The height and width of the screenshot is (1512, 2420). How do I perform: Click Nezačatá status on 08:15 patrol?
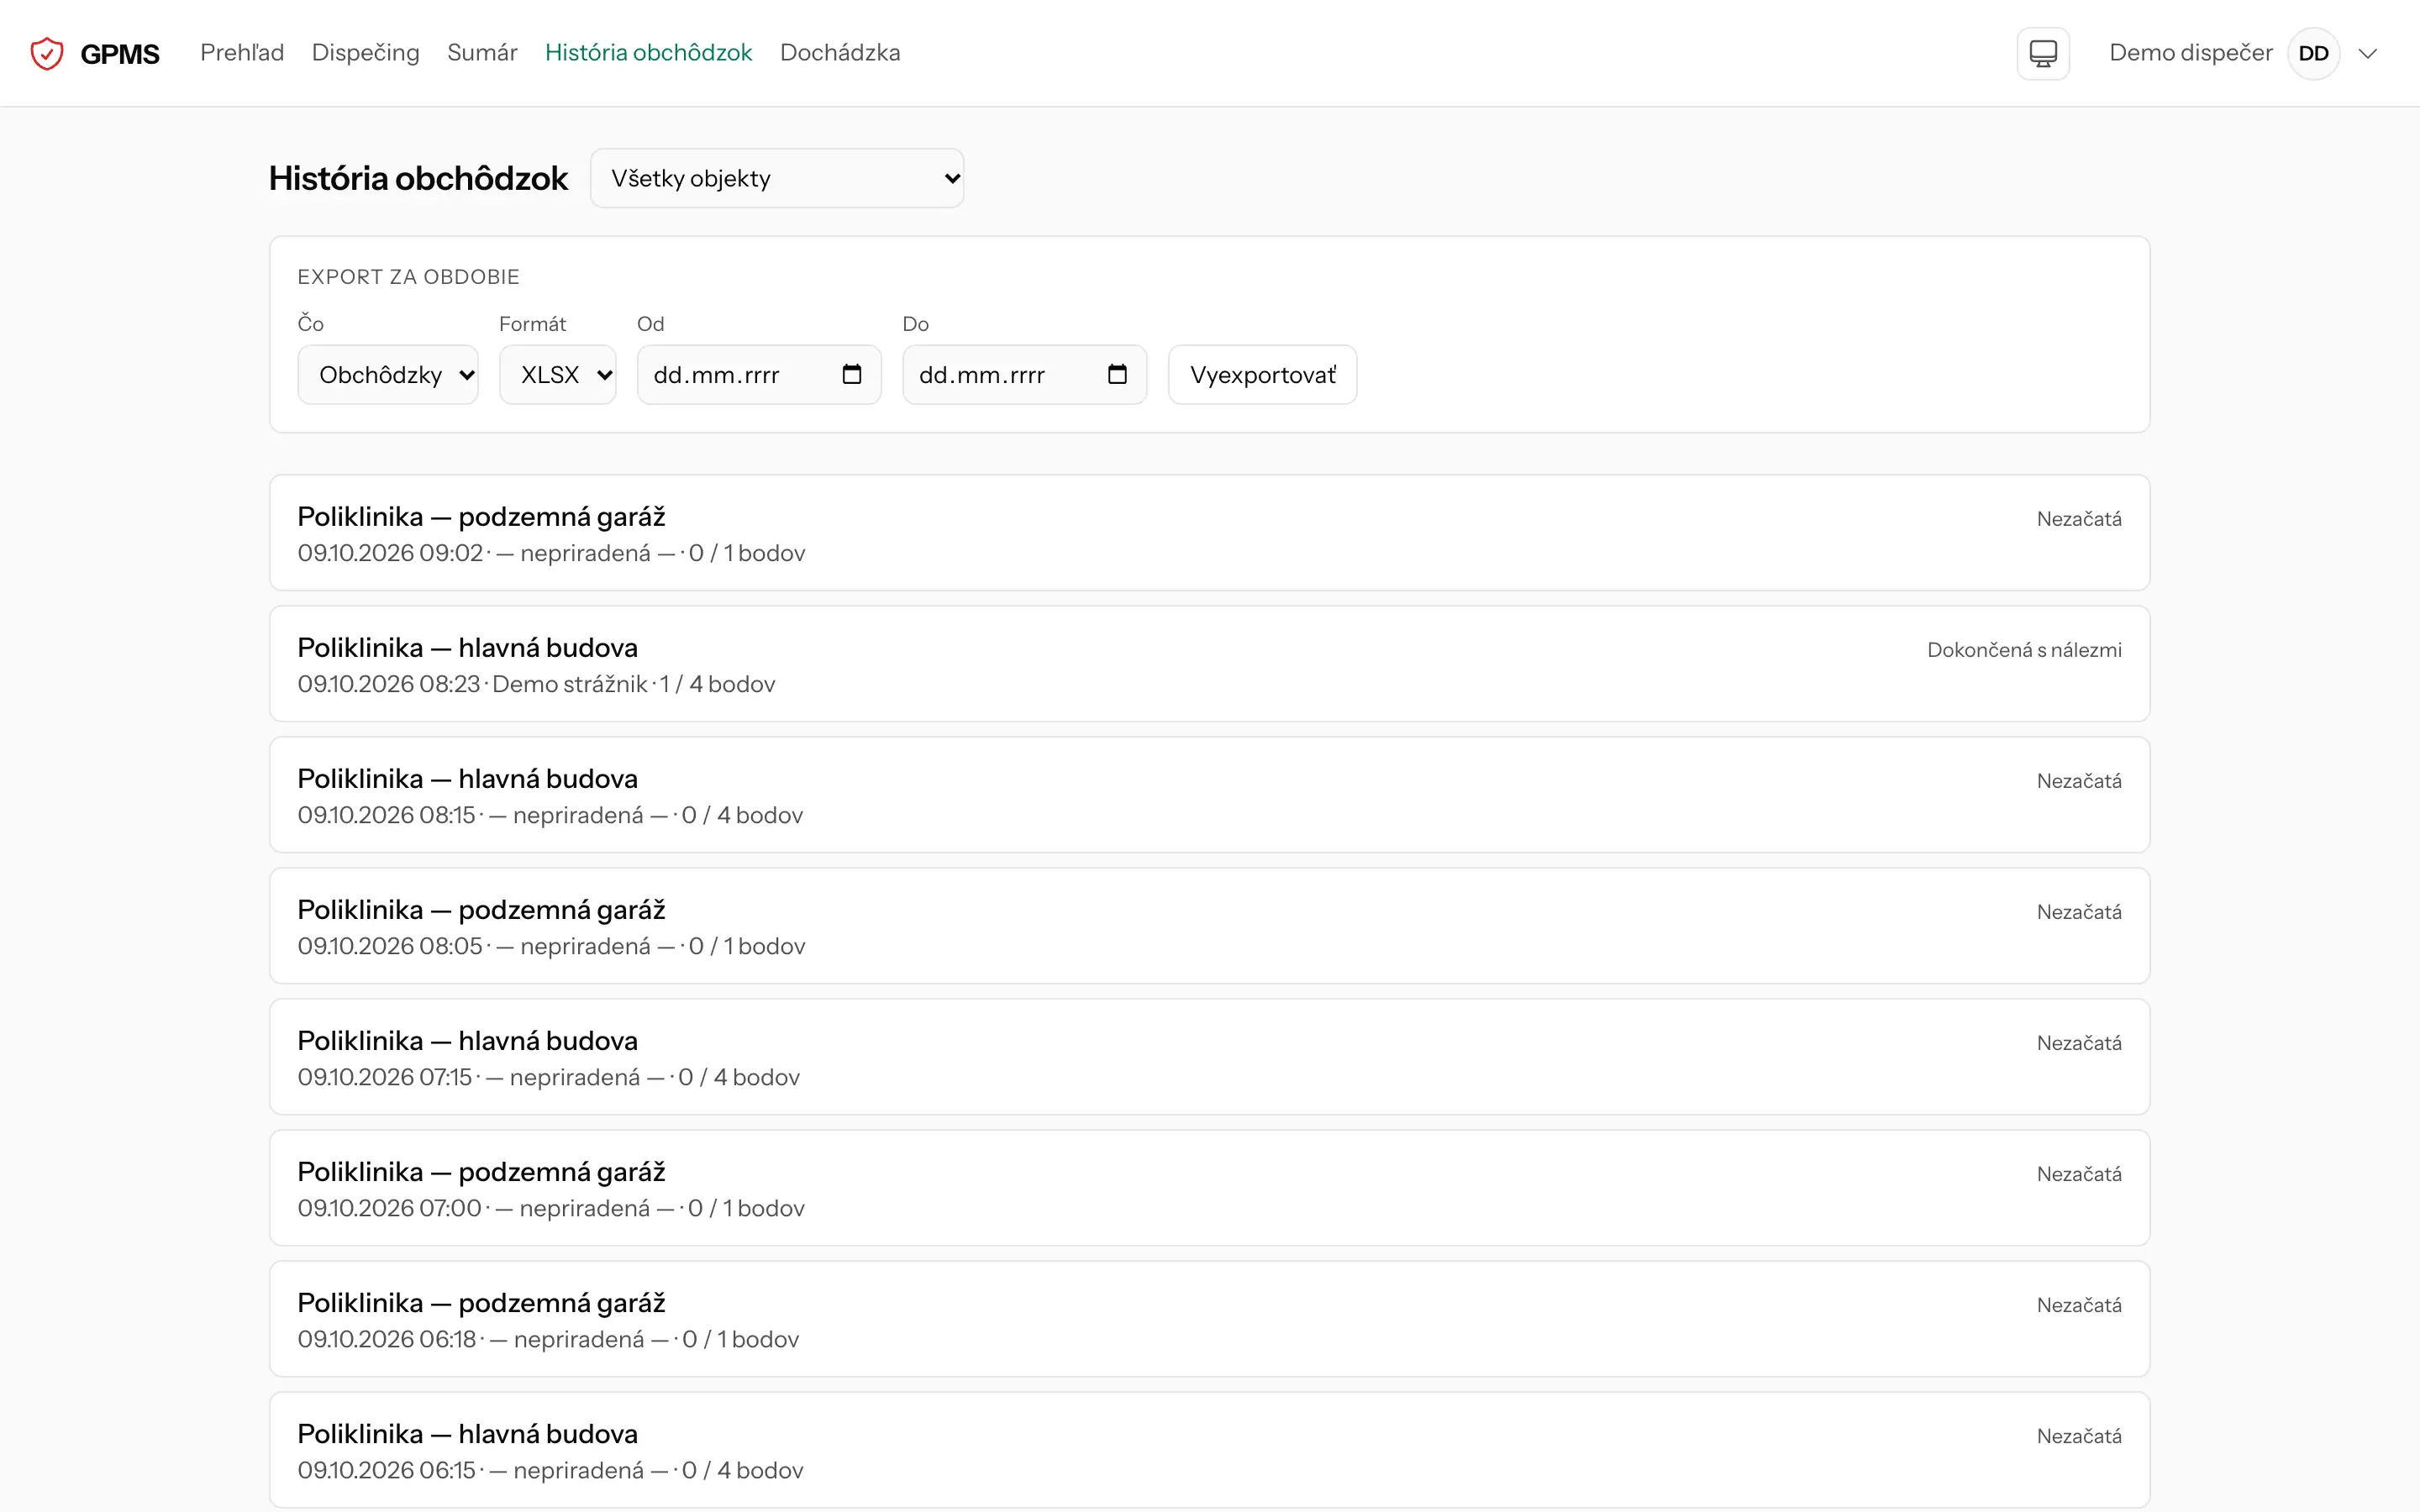tap(2079, 781)
